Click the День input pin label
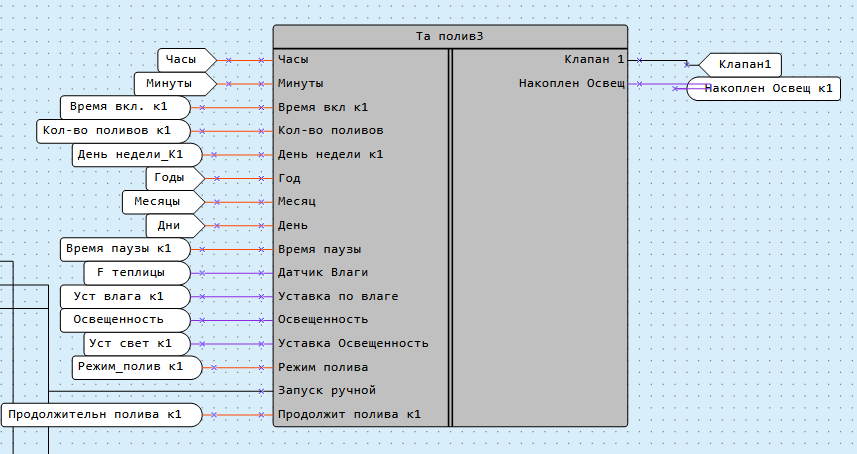Image resolution: width=857 pixels, height=454 pixels. click(x=293, y=226)
